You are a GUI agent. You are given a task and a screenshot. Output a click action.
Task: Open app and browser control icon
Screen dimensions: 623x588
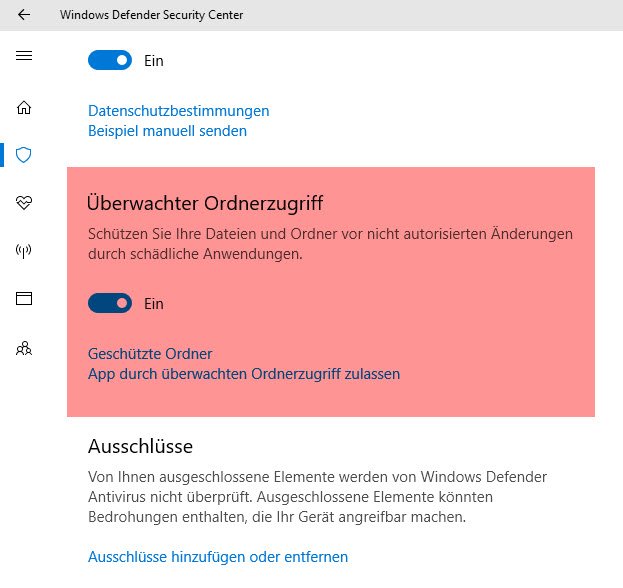(24, 298)
